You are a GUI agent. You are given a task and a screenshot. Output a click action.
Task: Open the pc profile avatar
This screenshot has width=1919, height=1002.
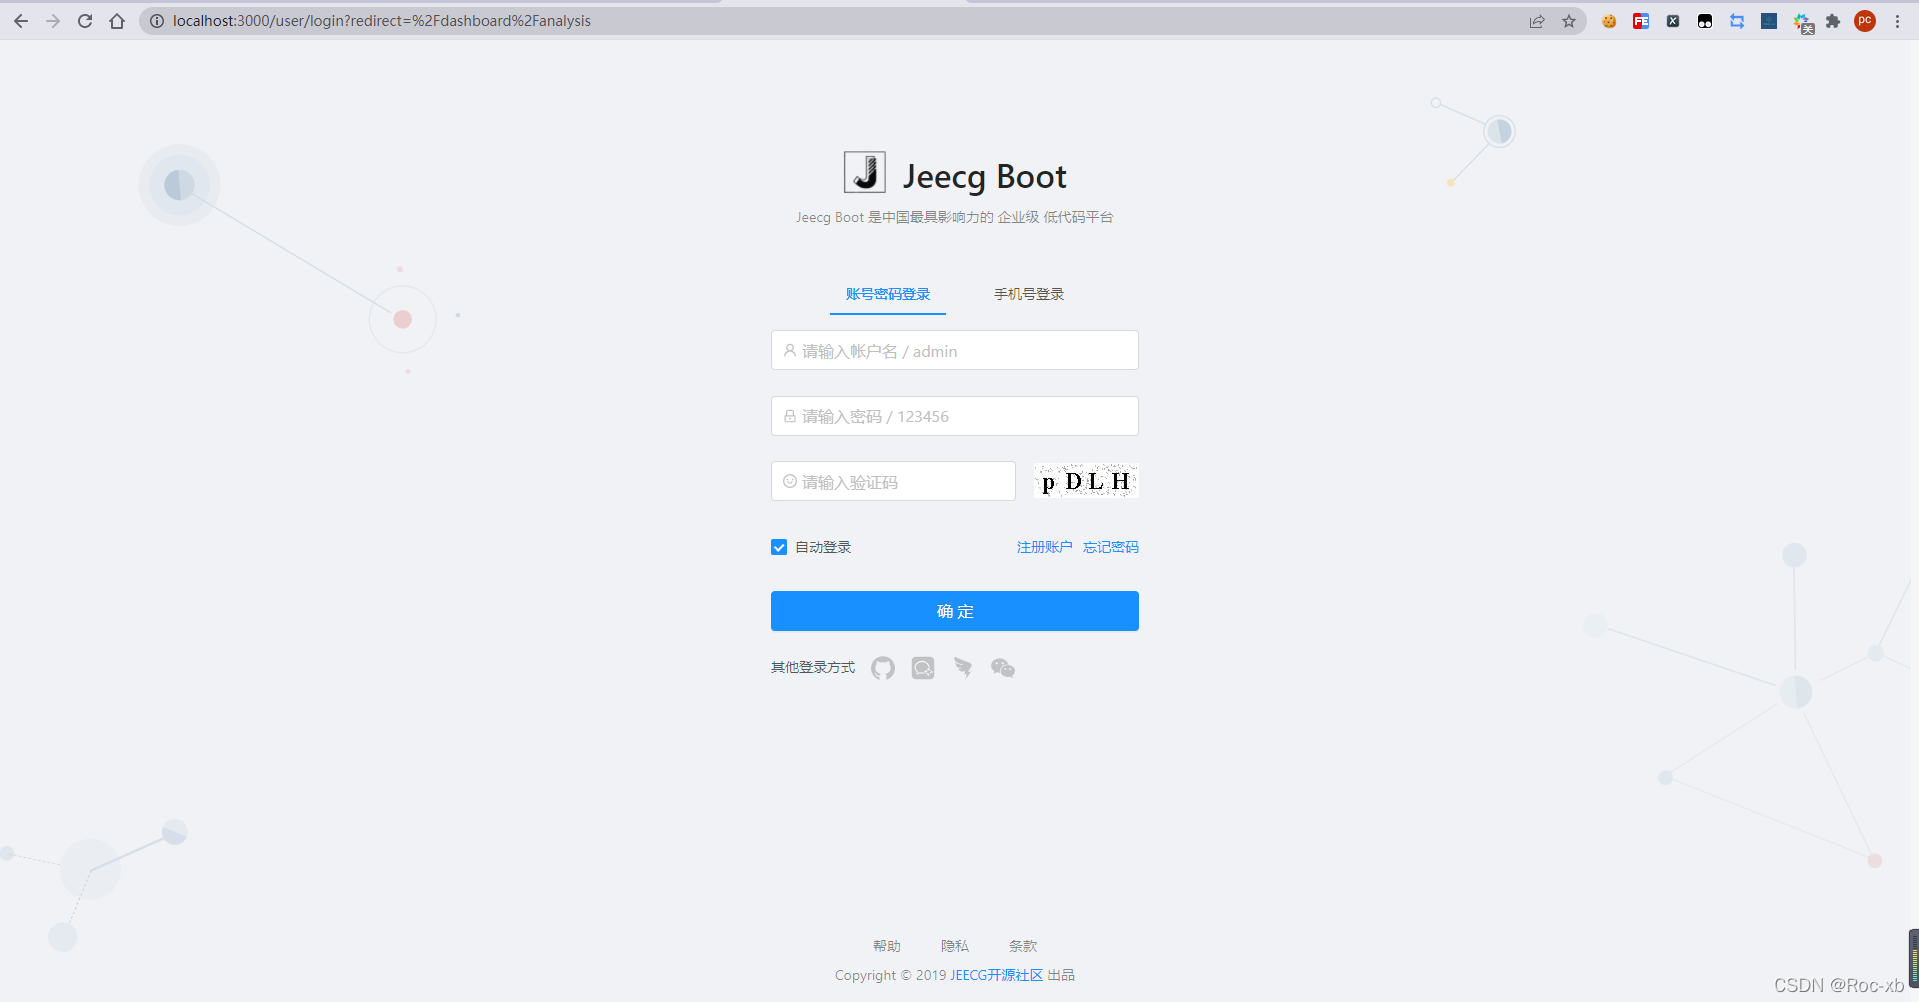tap(1865, 21)
